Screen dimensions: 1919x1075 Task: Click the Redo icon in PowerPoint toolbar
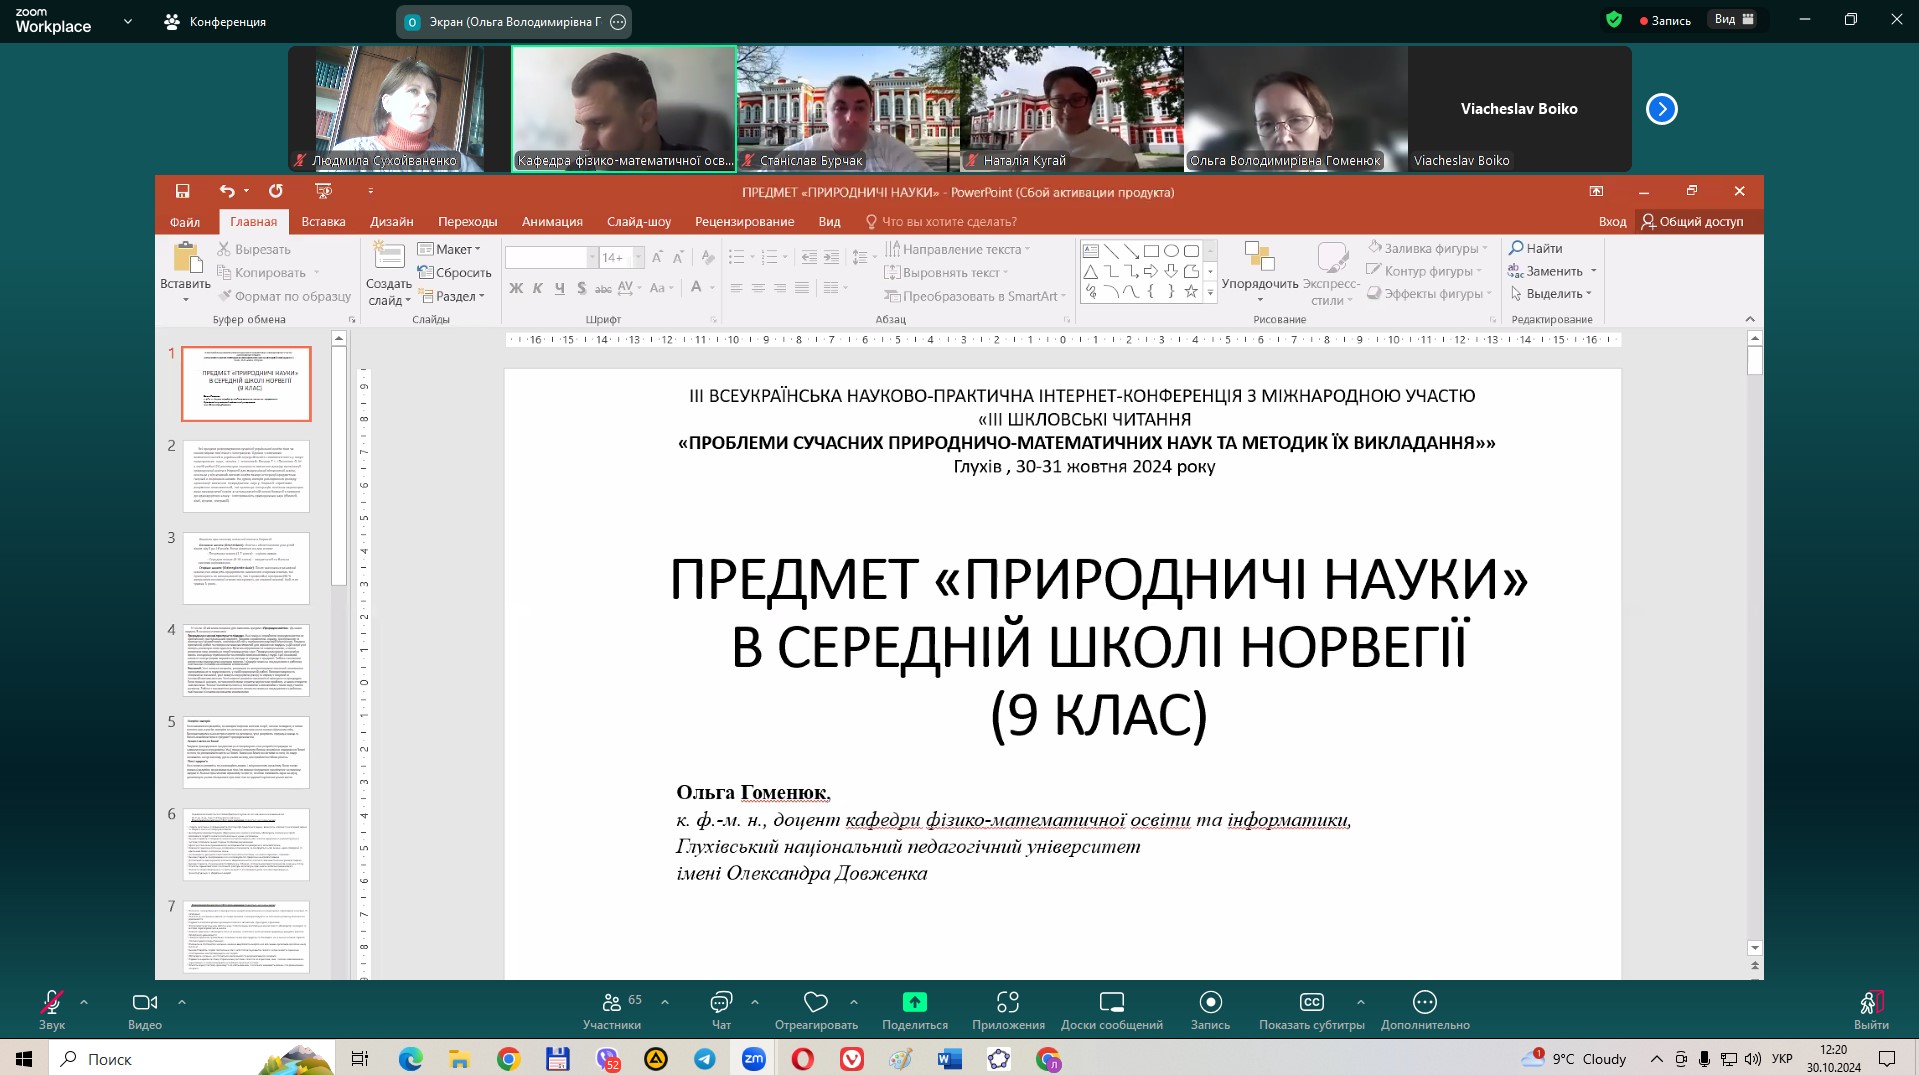(x=275, y=191)
